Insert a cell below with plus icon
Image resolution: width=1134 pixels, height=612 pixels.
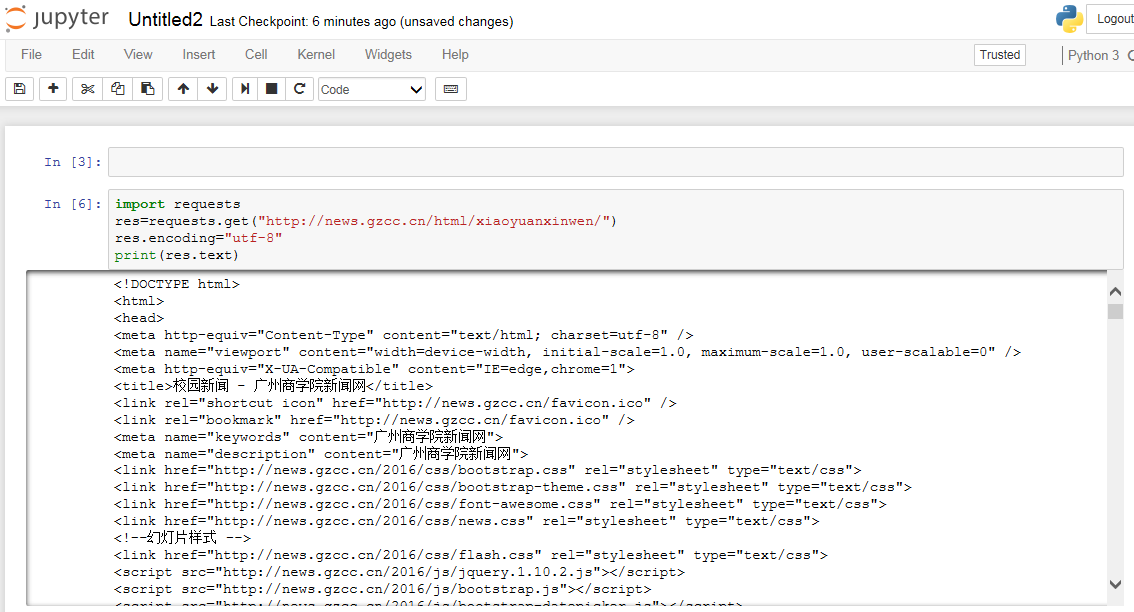click(x=53, y=89)
